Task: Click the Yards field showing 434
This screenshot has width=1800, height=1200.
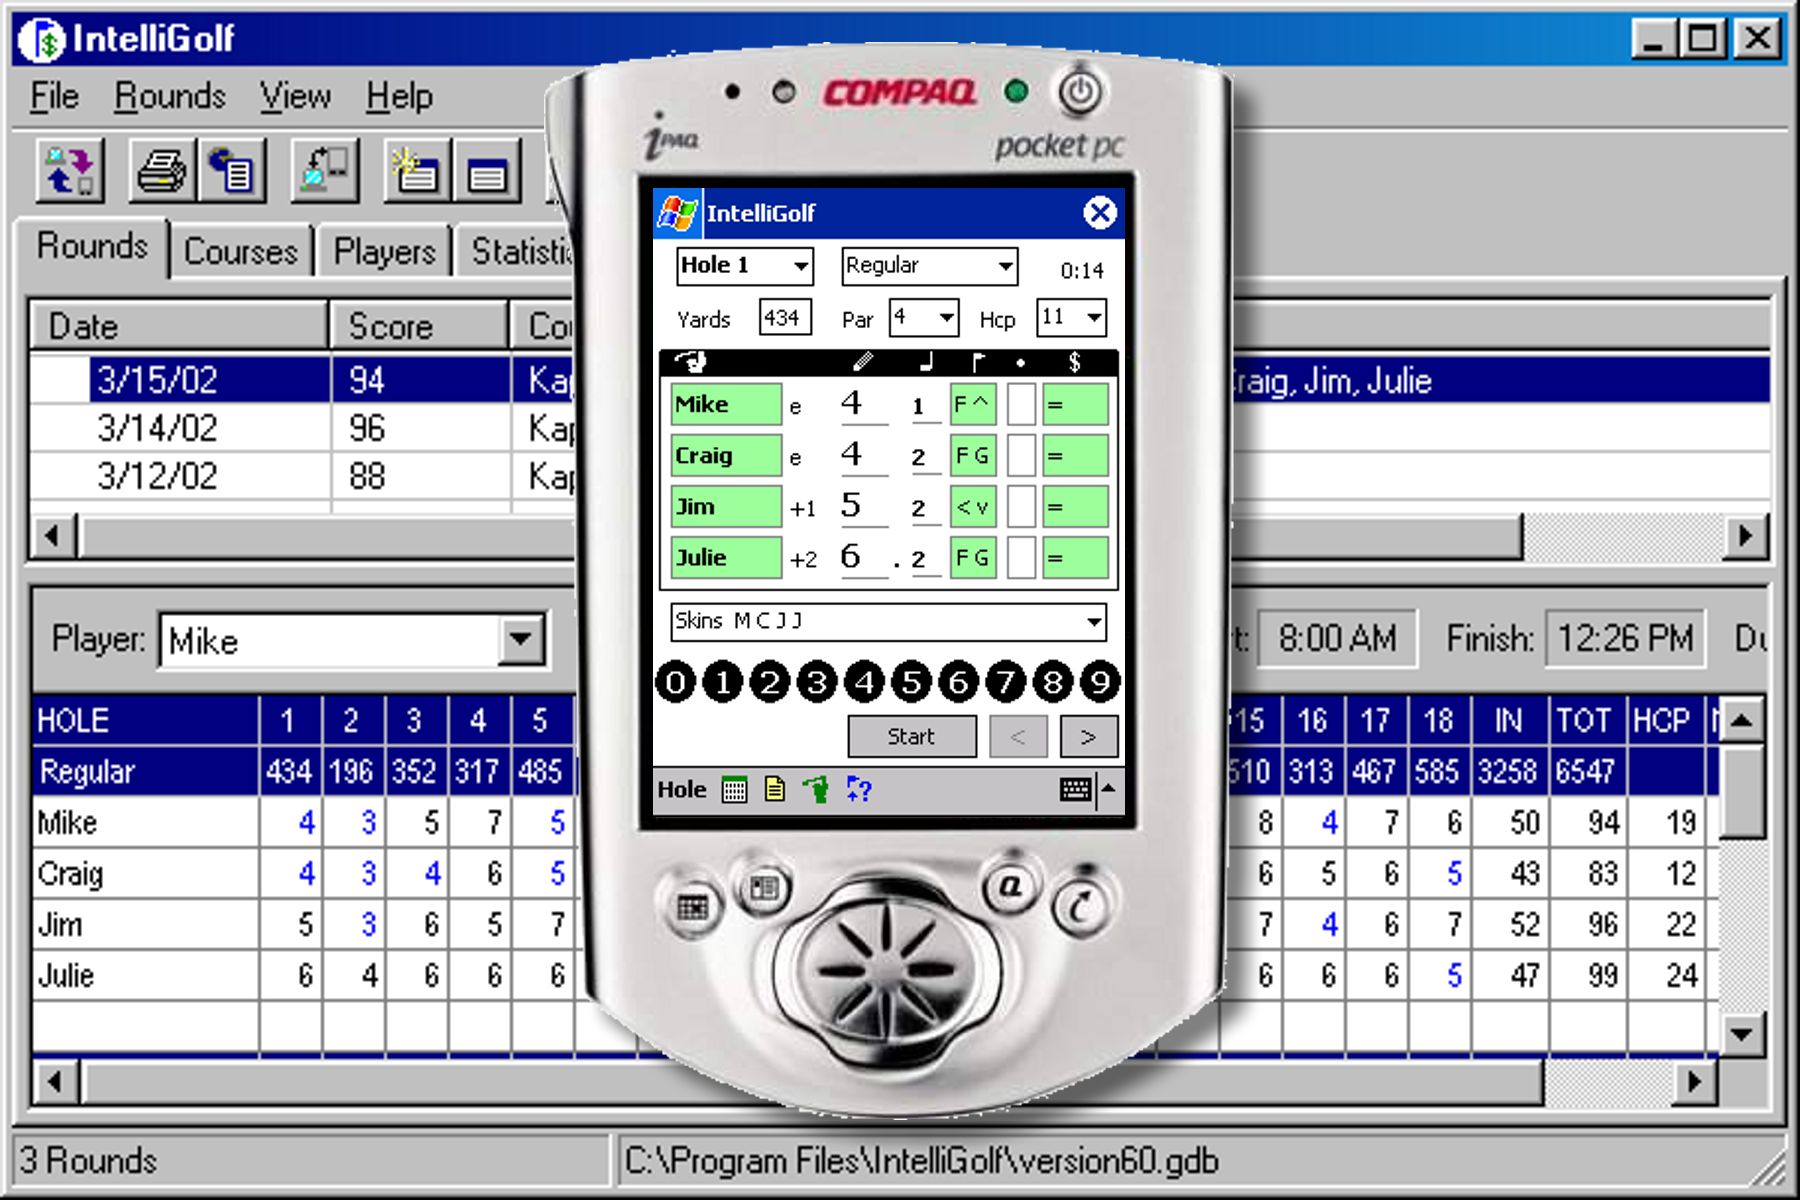Action: tap(784, 318)
